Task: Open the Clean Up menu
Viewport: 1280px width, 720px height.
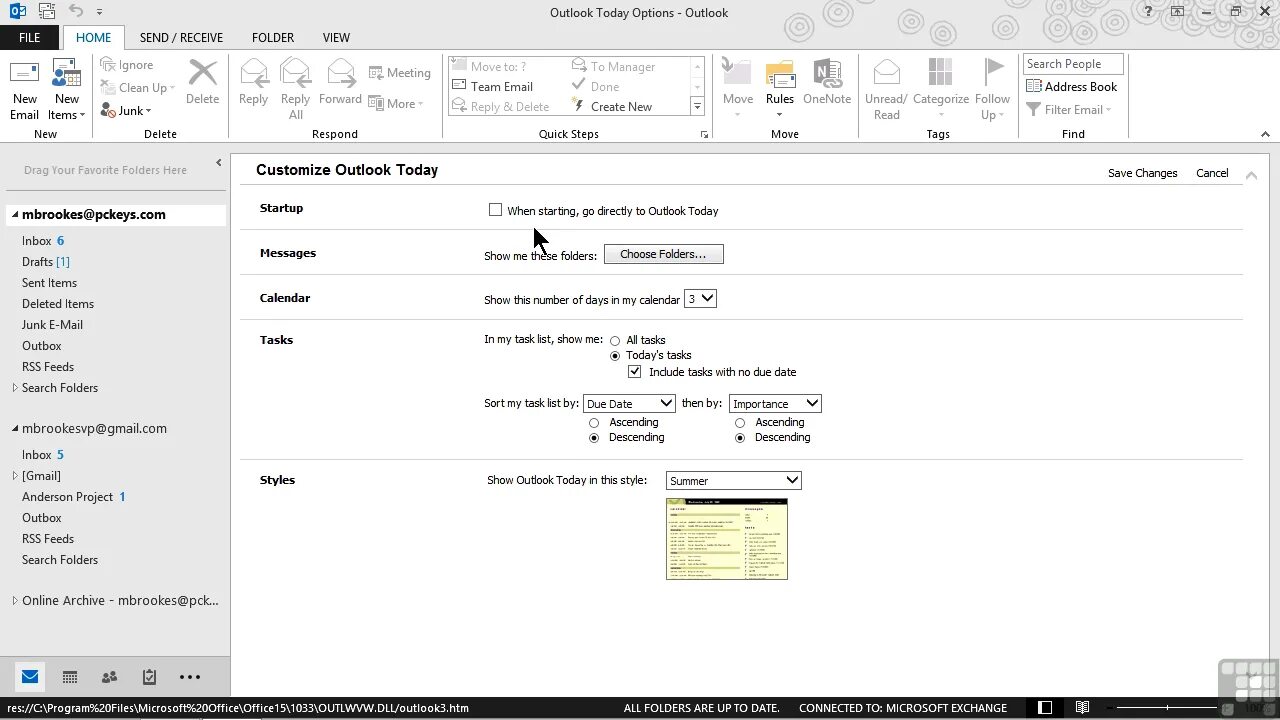Action: click(138, 88)
